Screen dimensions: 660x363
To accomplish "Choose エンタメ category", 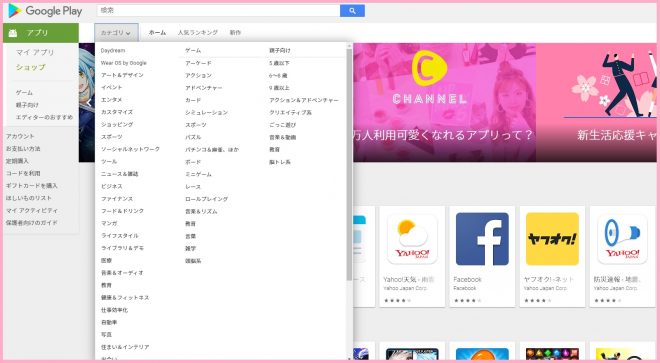I will [112, 100].
